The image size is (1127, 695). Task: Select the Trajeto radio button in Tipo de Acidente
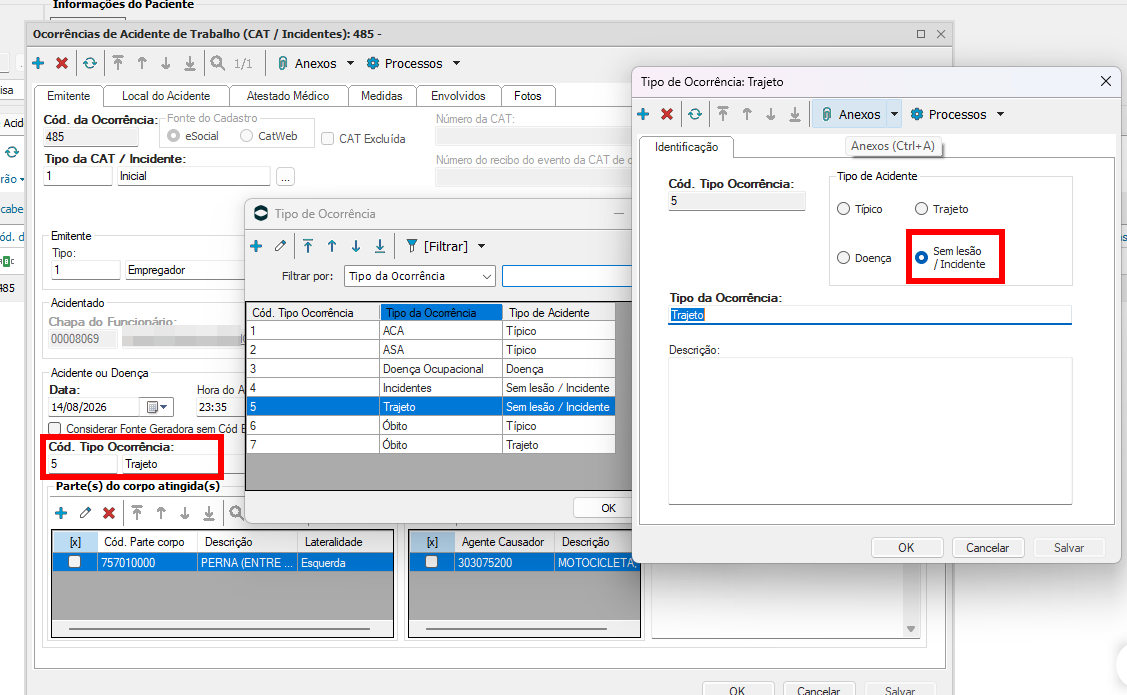point(921,209)
